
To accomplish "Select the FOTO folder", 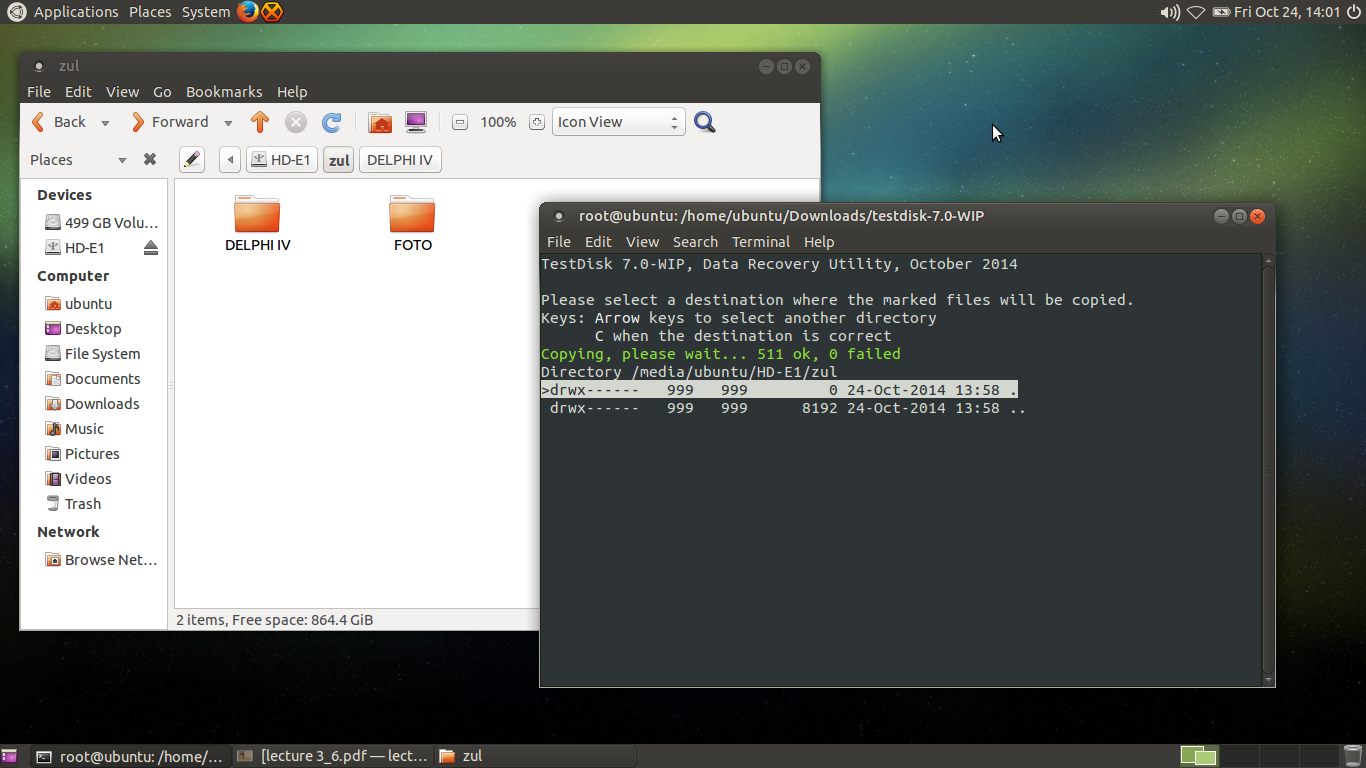I will click(412, 224).
